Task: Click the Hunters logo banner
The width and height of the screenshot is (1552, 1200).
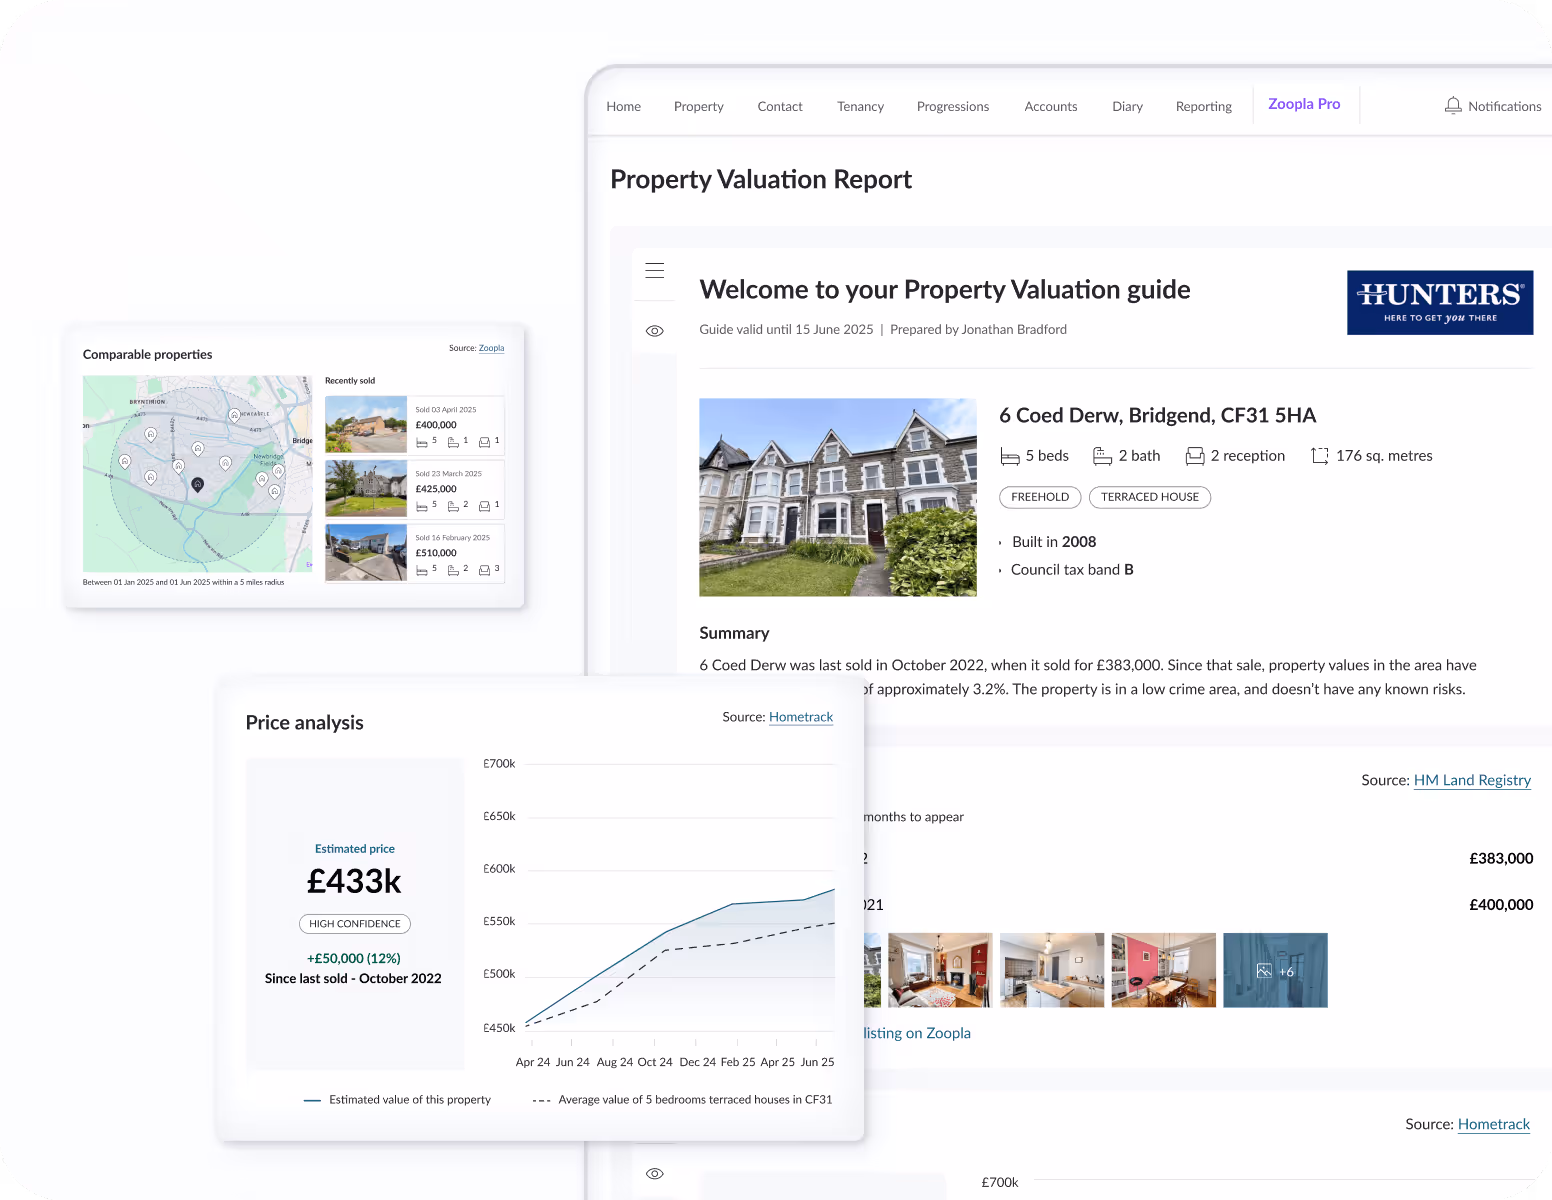Action: click(x=1439, y=302)
